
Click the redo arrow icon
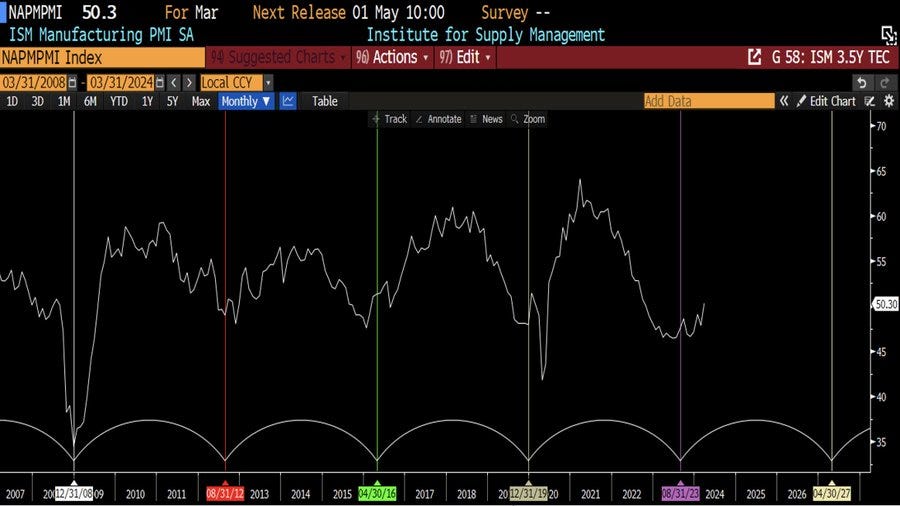tap(886, 82)
